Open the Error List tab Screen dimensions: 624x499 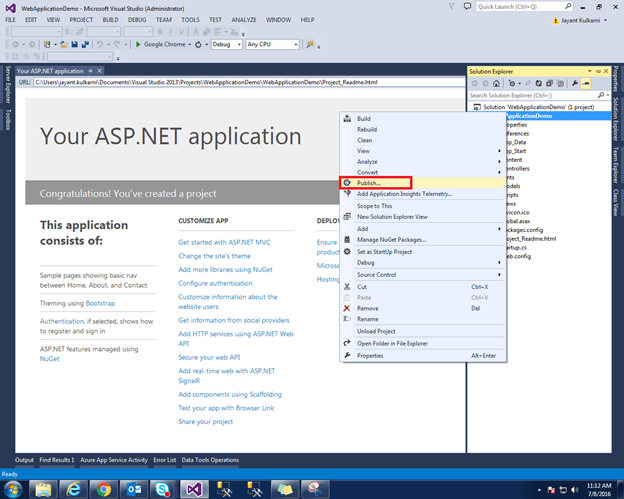click(165, 460)
